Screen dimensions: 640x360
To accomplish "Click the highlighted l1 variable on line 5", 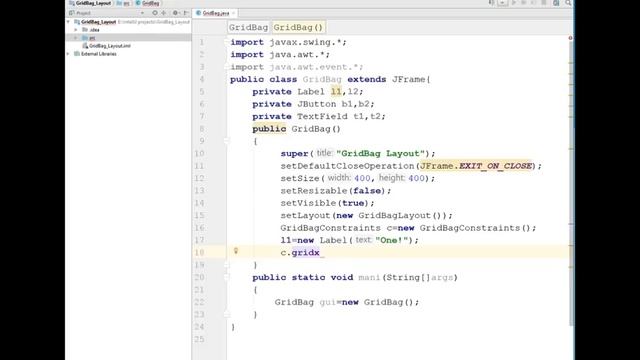I will coord(336,91).
